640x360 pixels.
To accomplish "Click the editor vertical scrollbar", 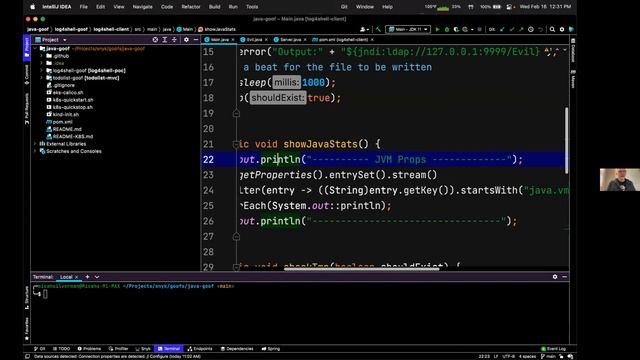I will coord(567,140).
